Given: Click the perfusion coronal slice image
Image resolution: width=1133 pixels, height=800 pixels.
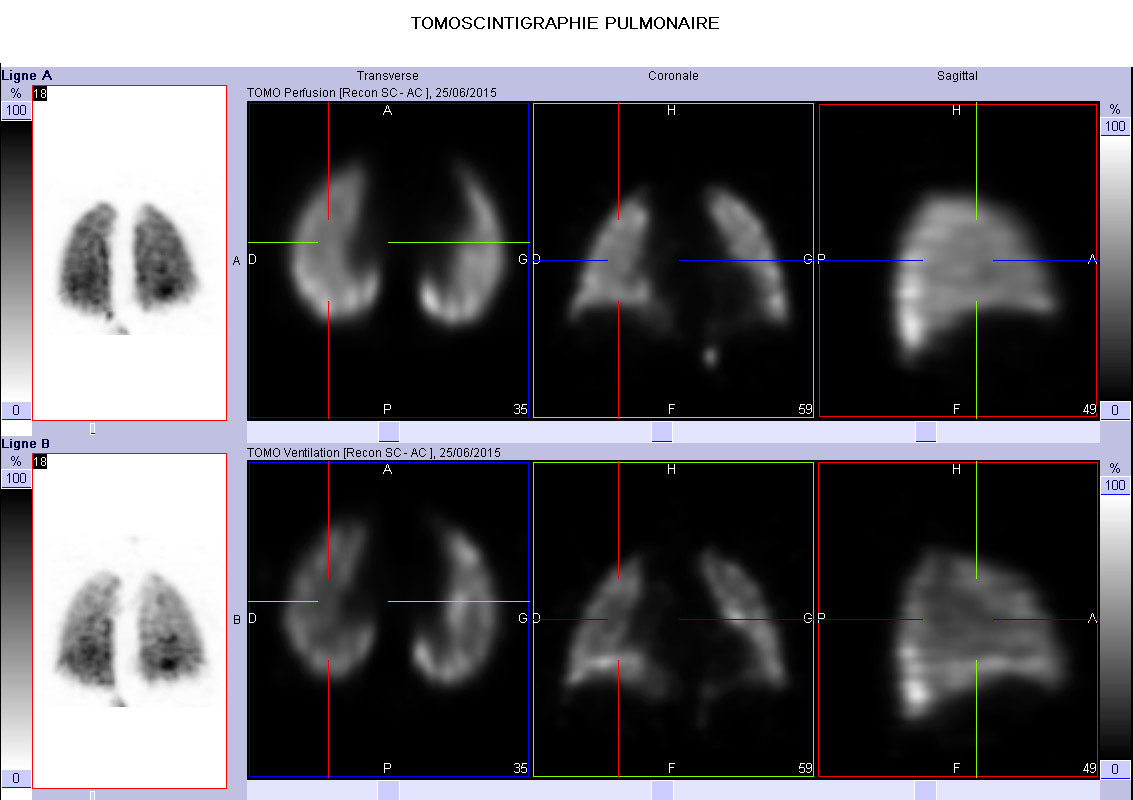Looking at the screenshot, I should pyautogui.click(x=673, y=260).
